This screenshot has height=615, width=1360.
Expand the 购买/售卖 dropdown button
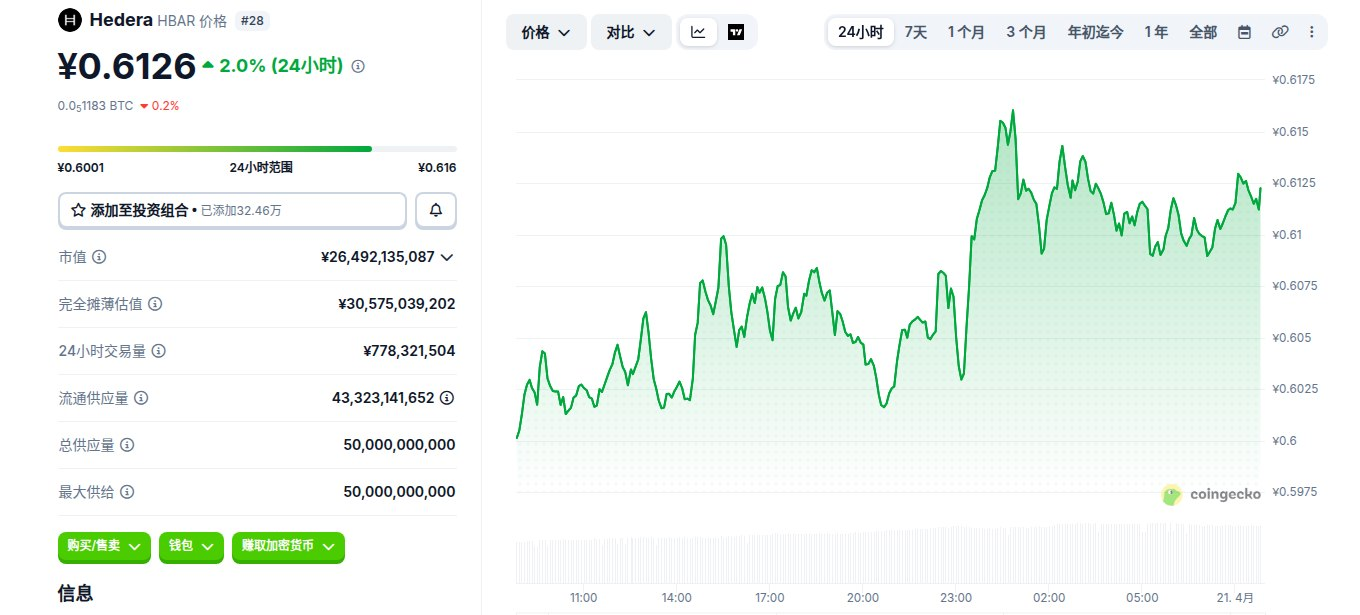104,546
